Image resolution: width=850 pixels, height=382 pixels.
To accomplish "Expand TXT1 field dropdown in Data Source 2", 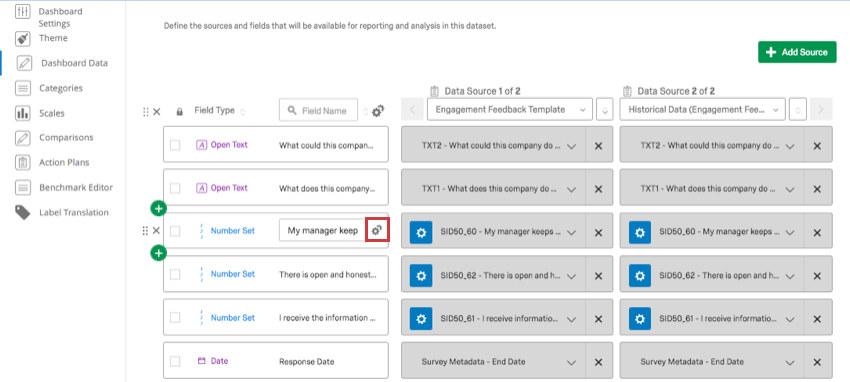I will coord(790,190).
